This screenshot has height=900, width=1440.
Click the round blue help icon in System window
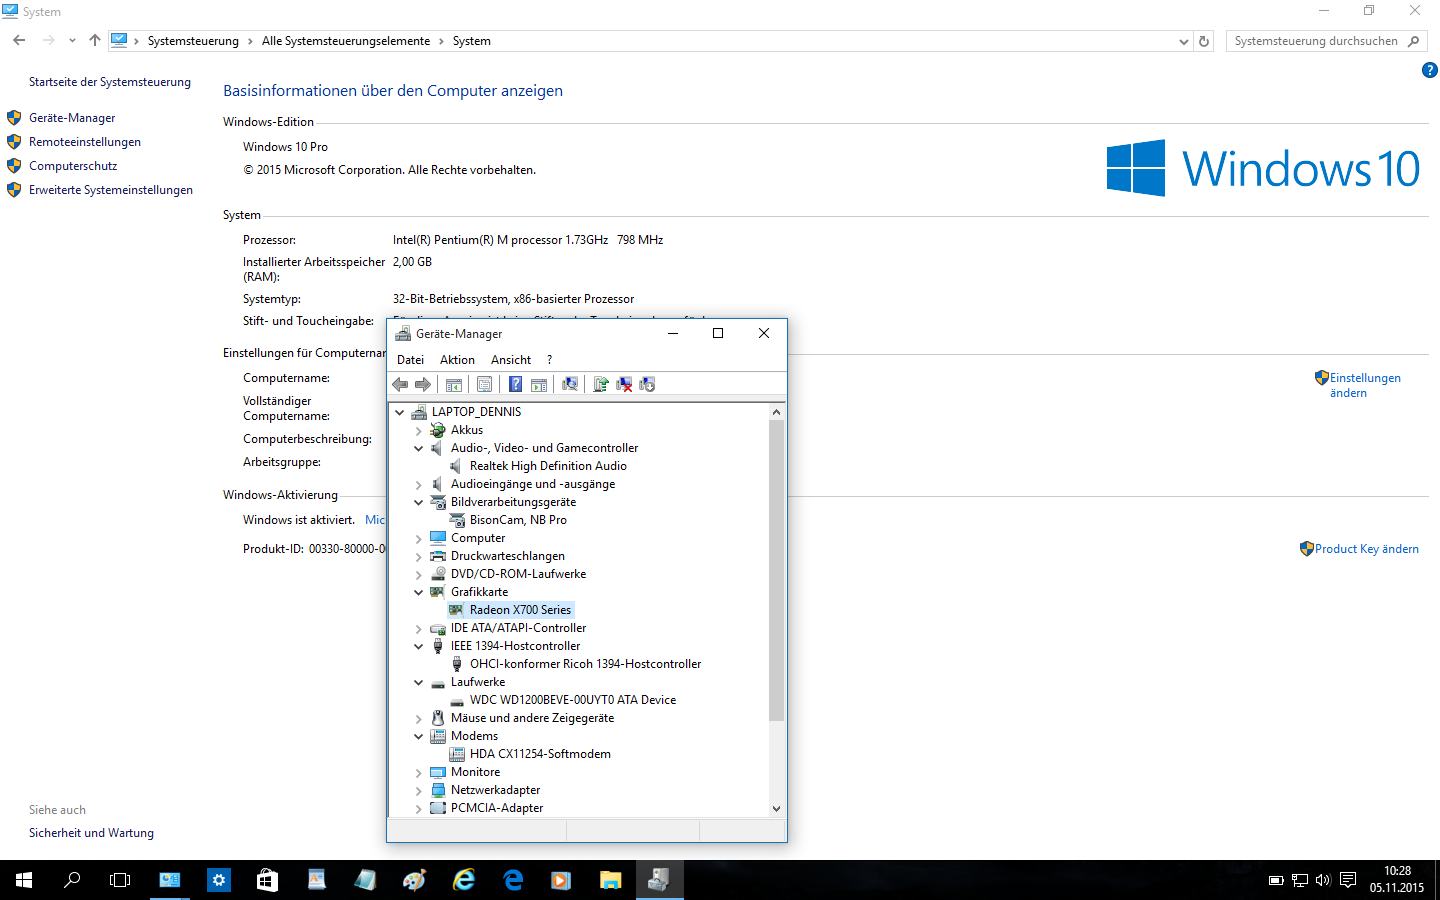pyautogui.click(x=1429, y=70)
